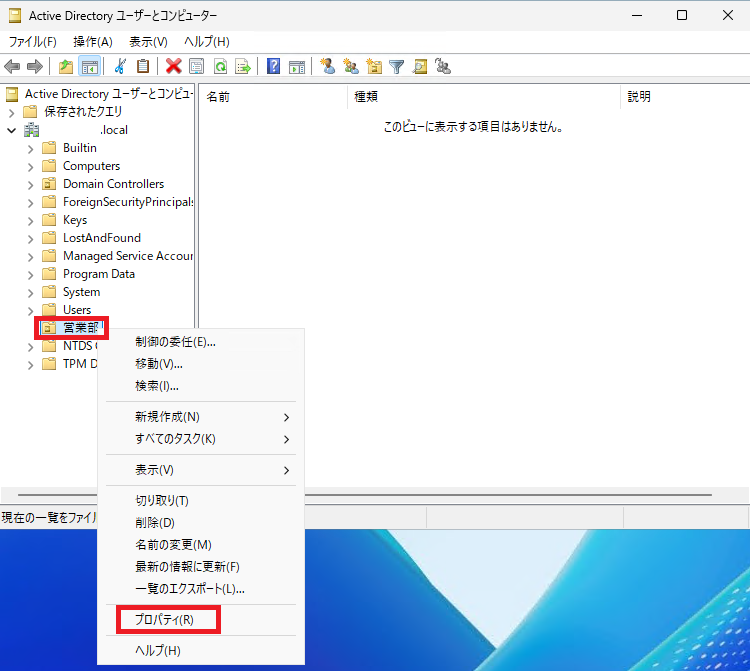The width and height of the screenshot is (750, 671).
Task: Expand the Users container node
Action: pyautogui.click(x=30, y=310)
